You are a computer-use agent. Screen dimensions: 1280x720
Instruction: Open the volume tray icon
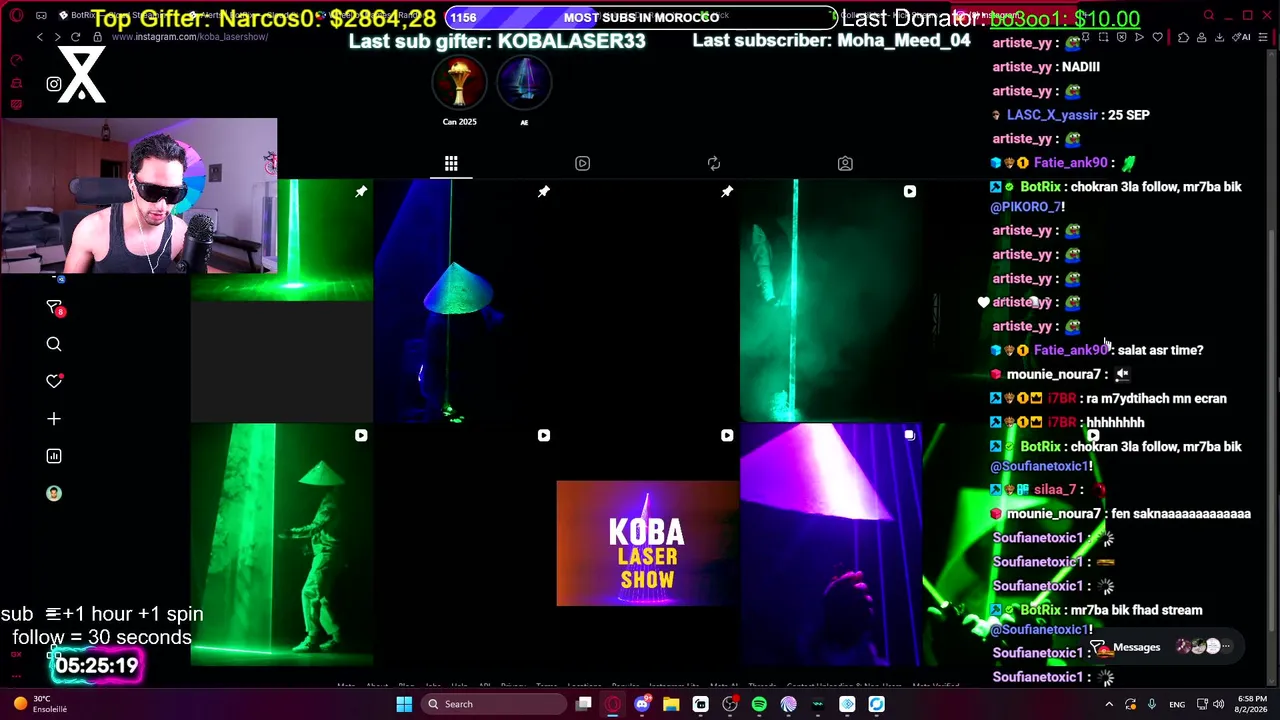(1219, 704)
